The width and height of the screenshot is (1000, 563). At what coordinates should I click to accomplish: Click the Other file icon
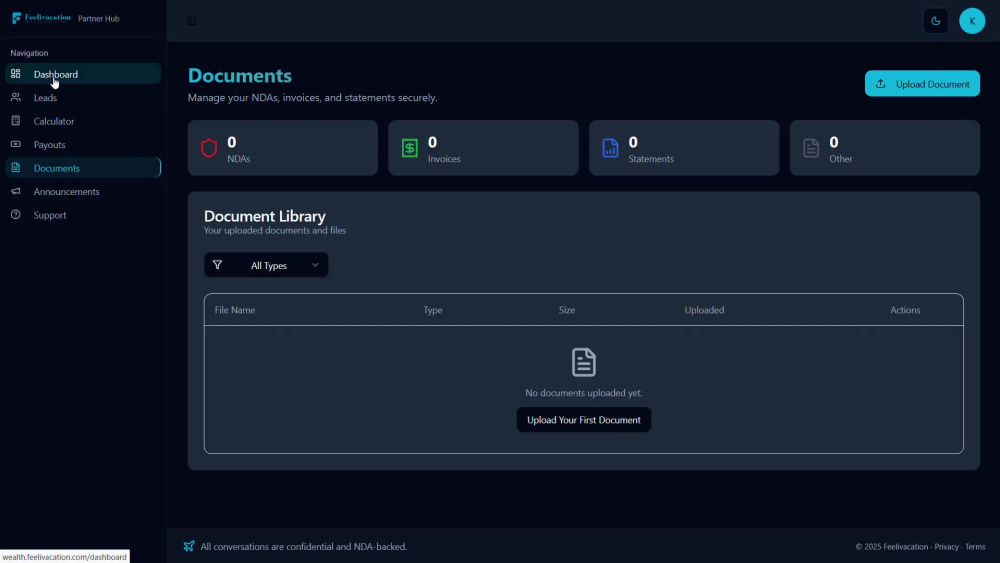(x=811, y=148)
